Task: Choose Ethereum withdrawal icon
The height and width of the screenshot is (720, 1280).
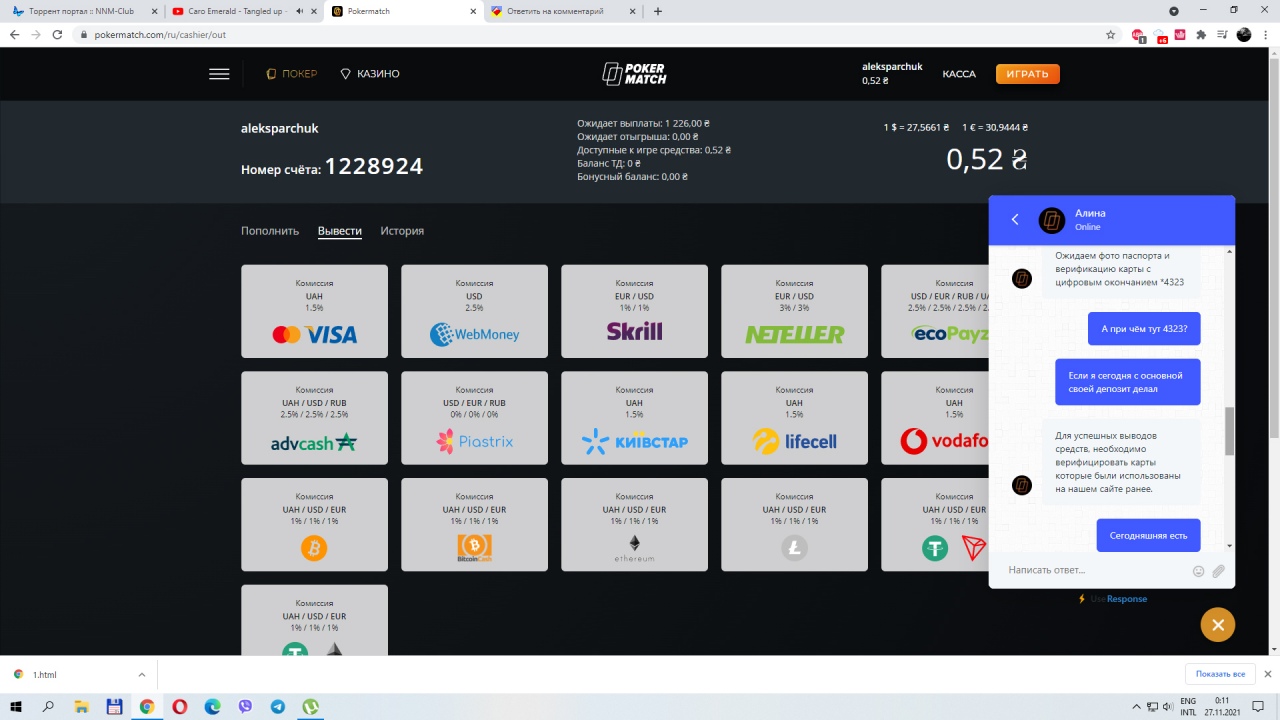Action: 634,548
